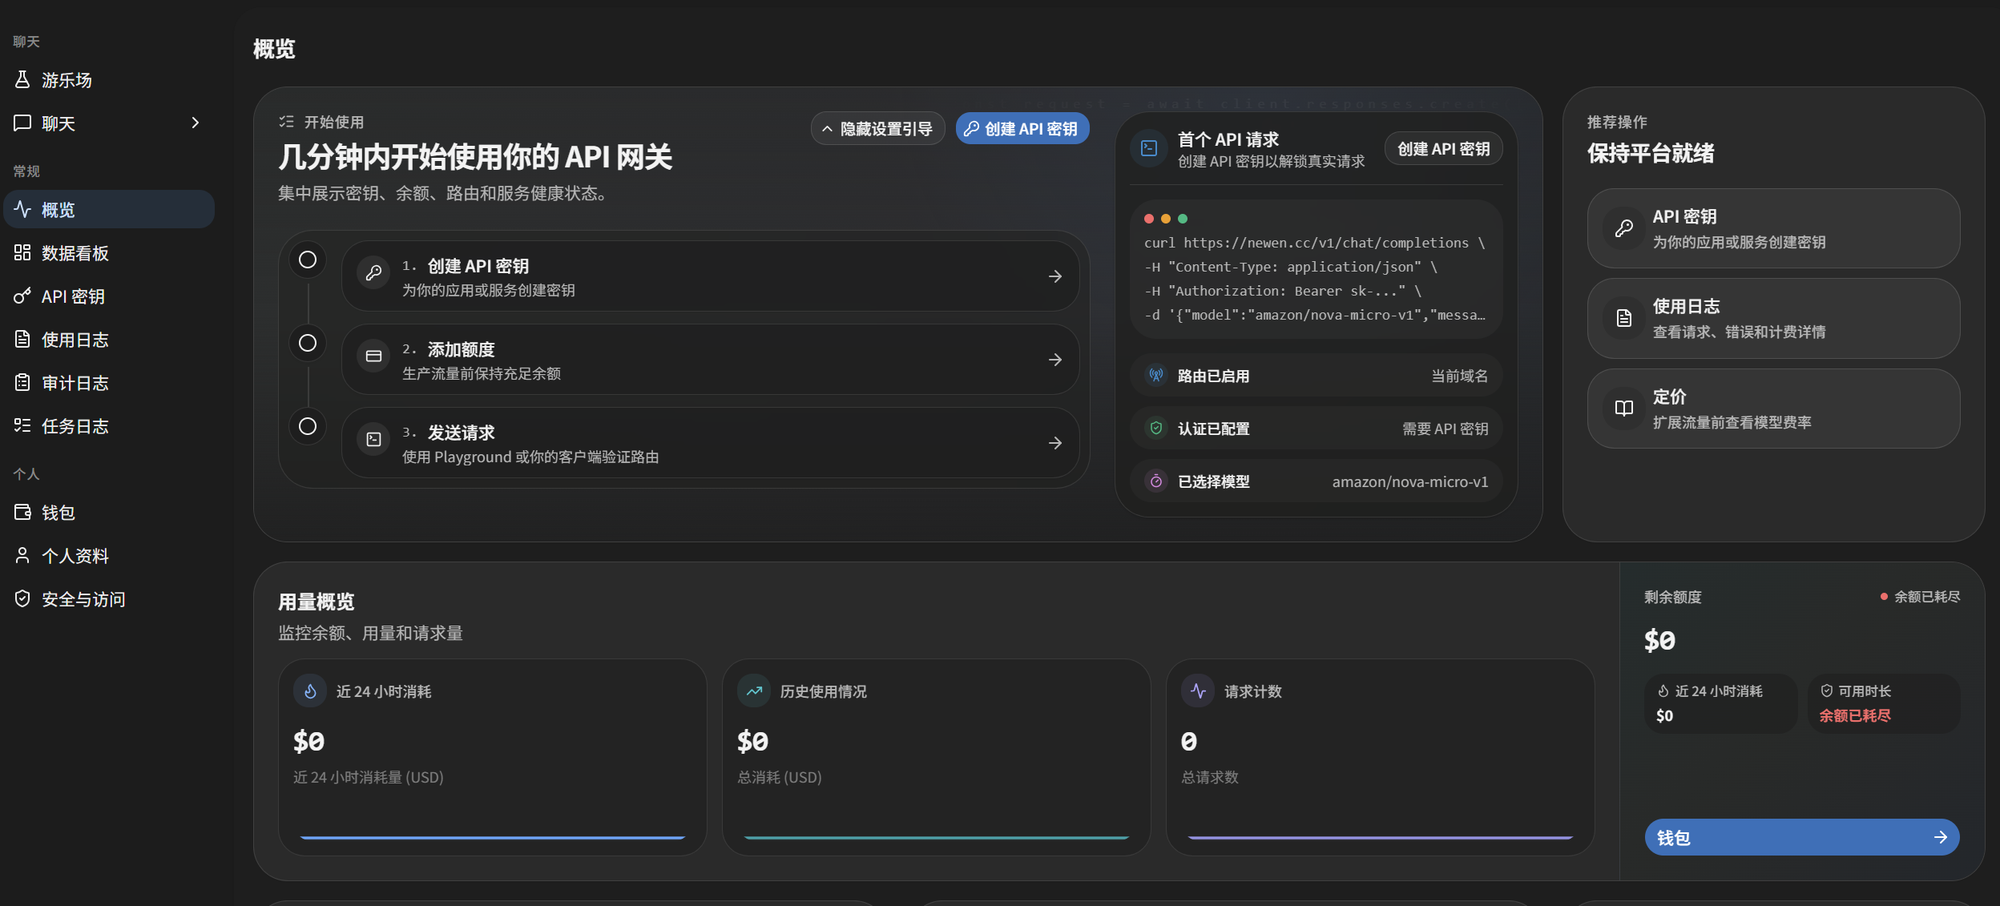The image size is (2000, 906).
Task: Open the 创建 API 密钥 step arrow
Action: pos(1055,276)
